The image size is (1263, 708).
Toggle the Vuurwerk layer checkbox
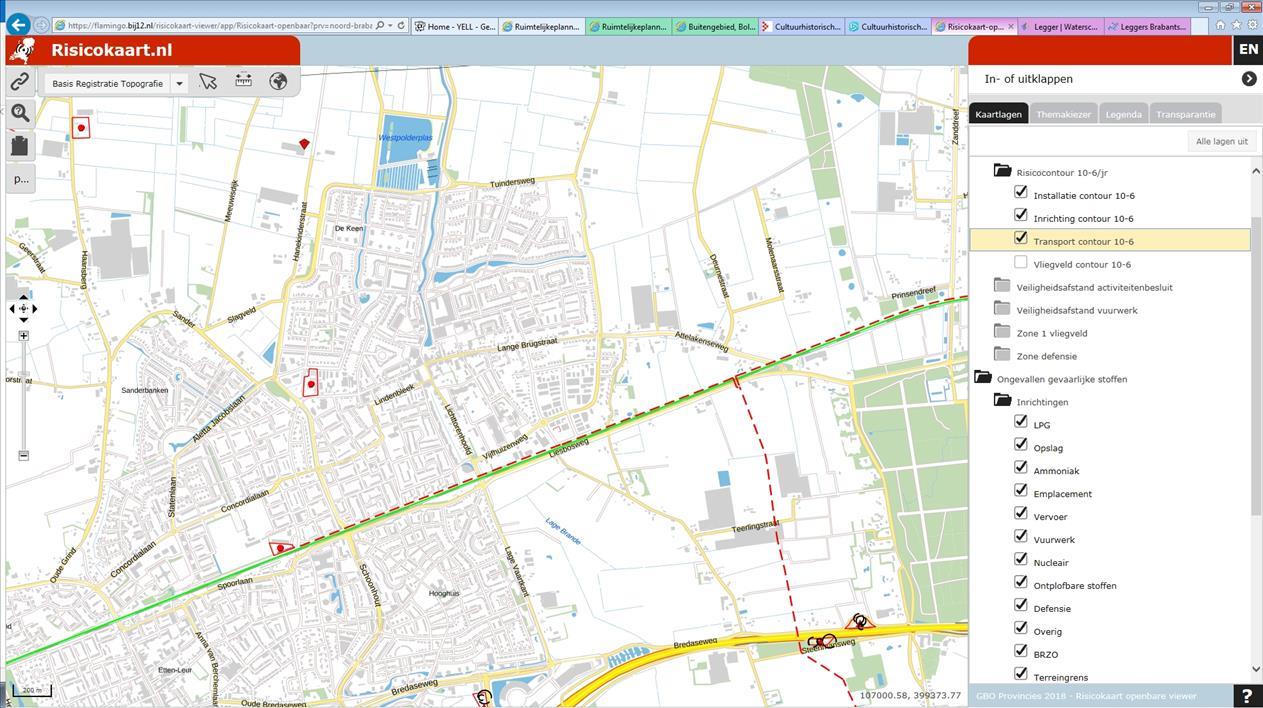click(x=1020, y=537)
